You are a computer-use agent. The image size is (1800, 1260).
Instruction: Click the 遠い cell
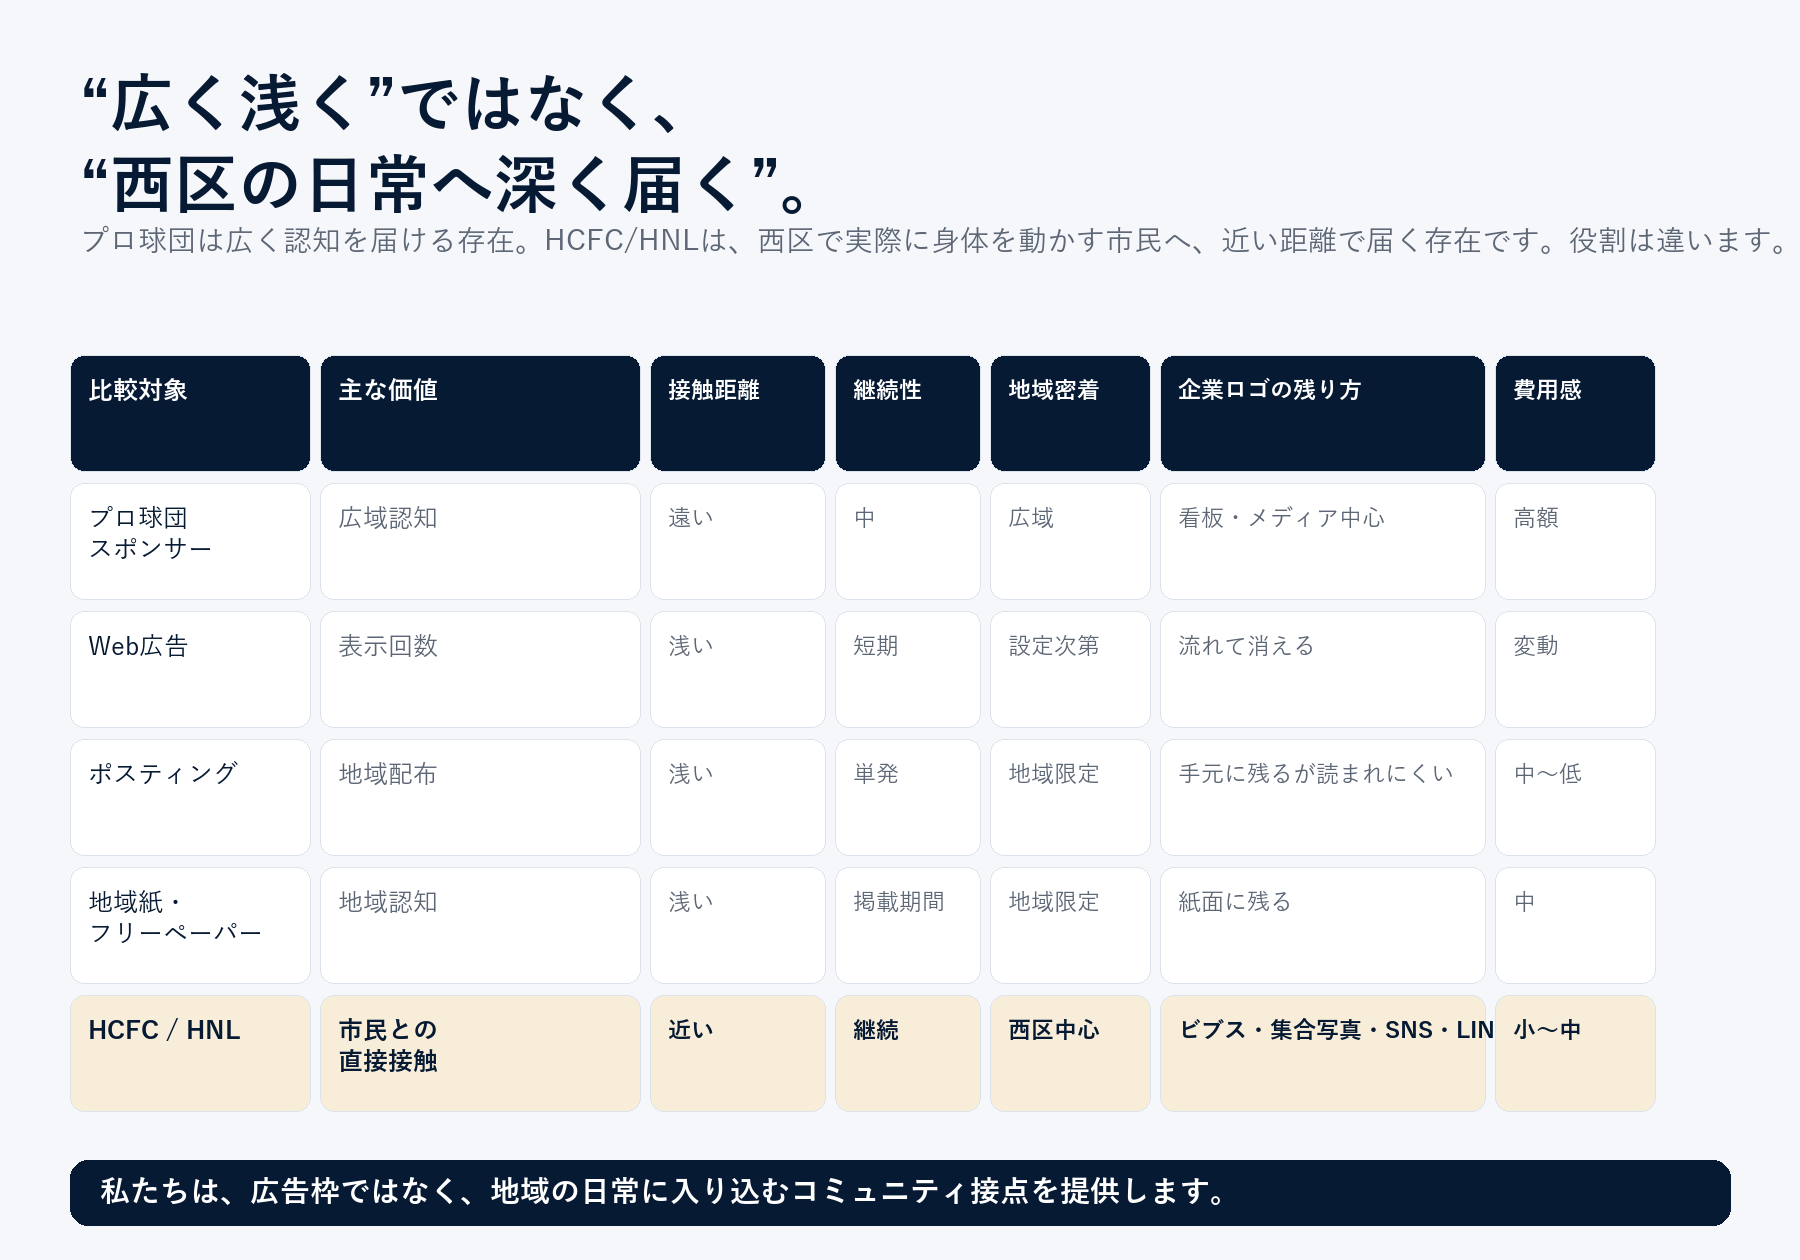[x=738, y=541]
